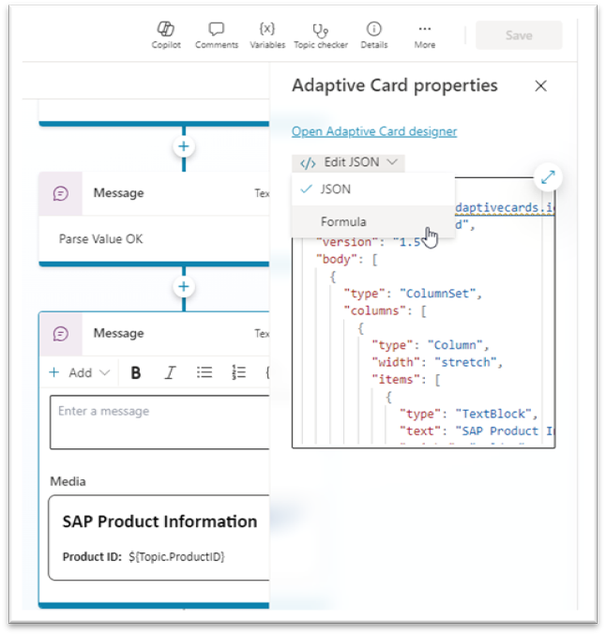The height and width of the screenshot is (635, 606).
Task: Open the More options menu
Action: coord(425,35)
